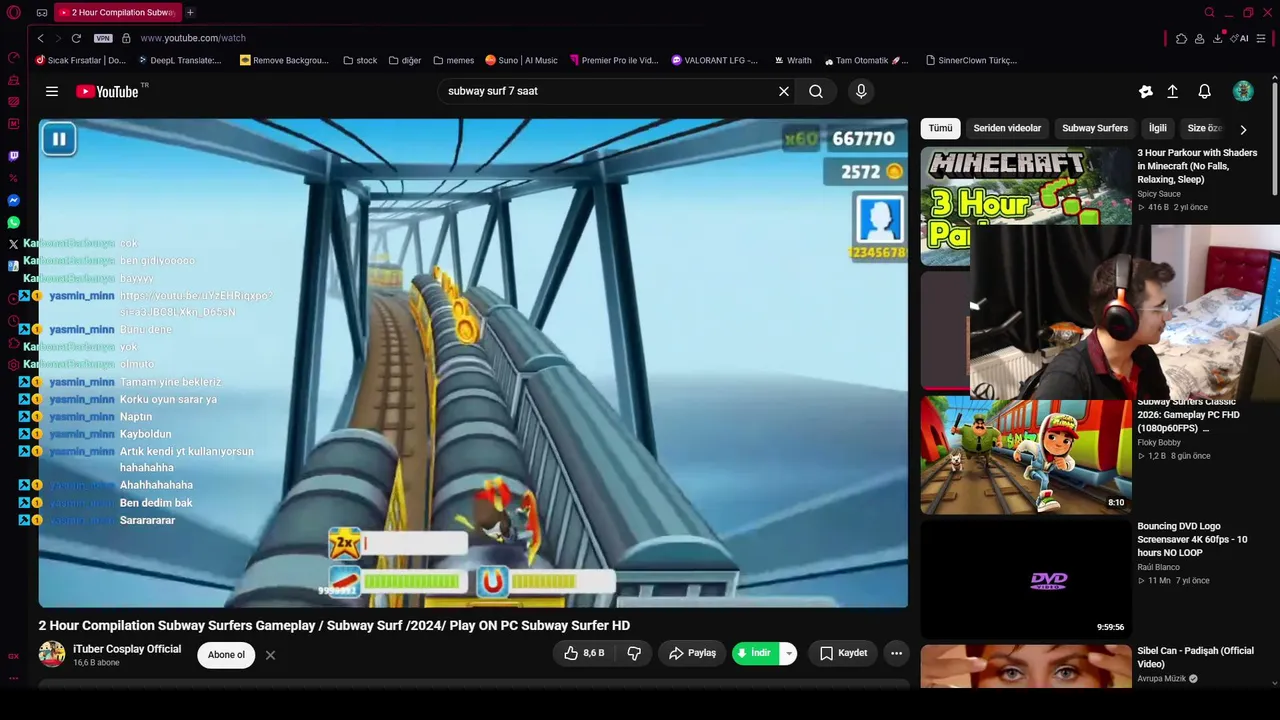Download video with green İndir button

tap(756, 653)
